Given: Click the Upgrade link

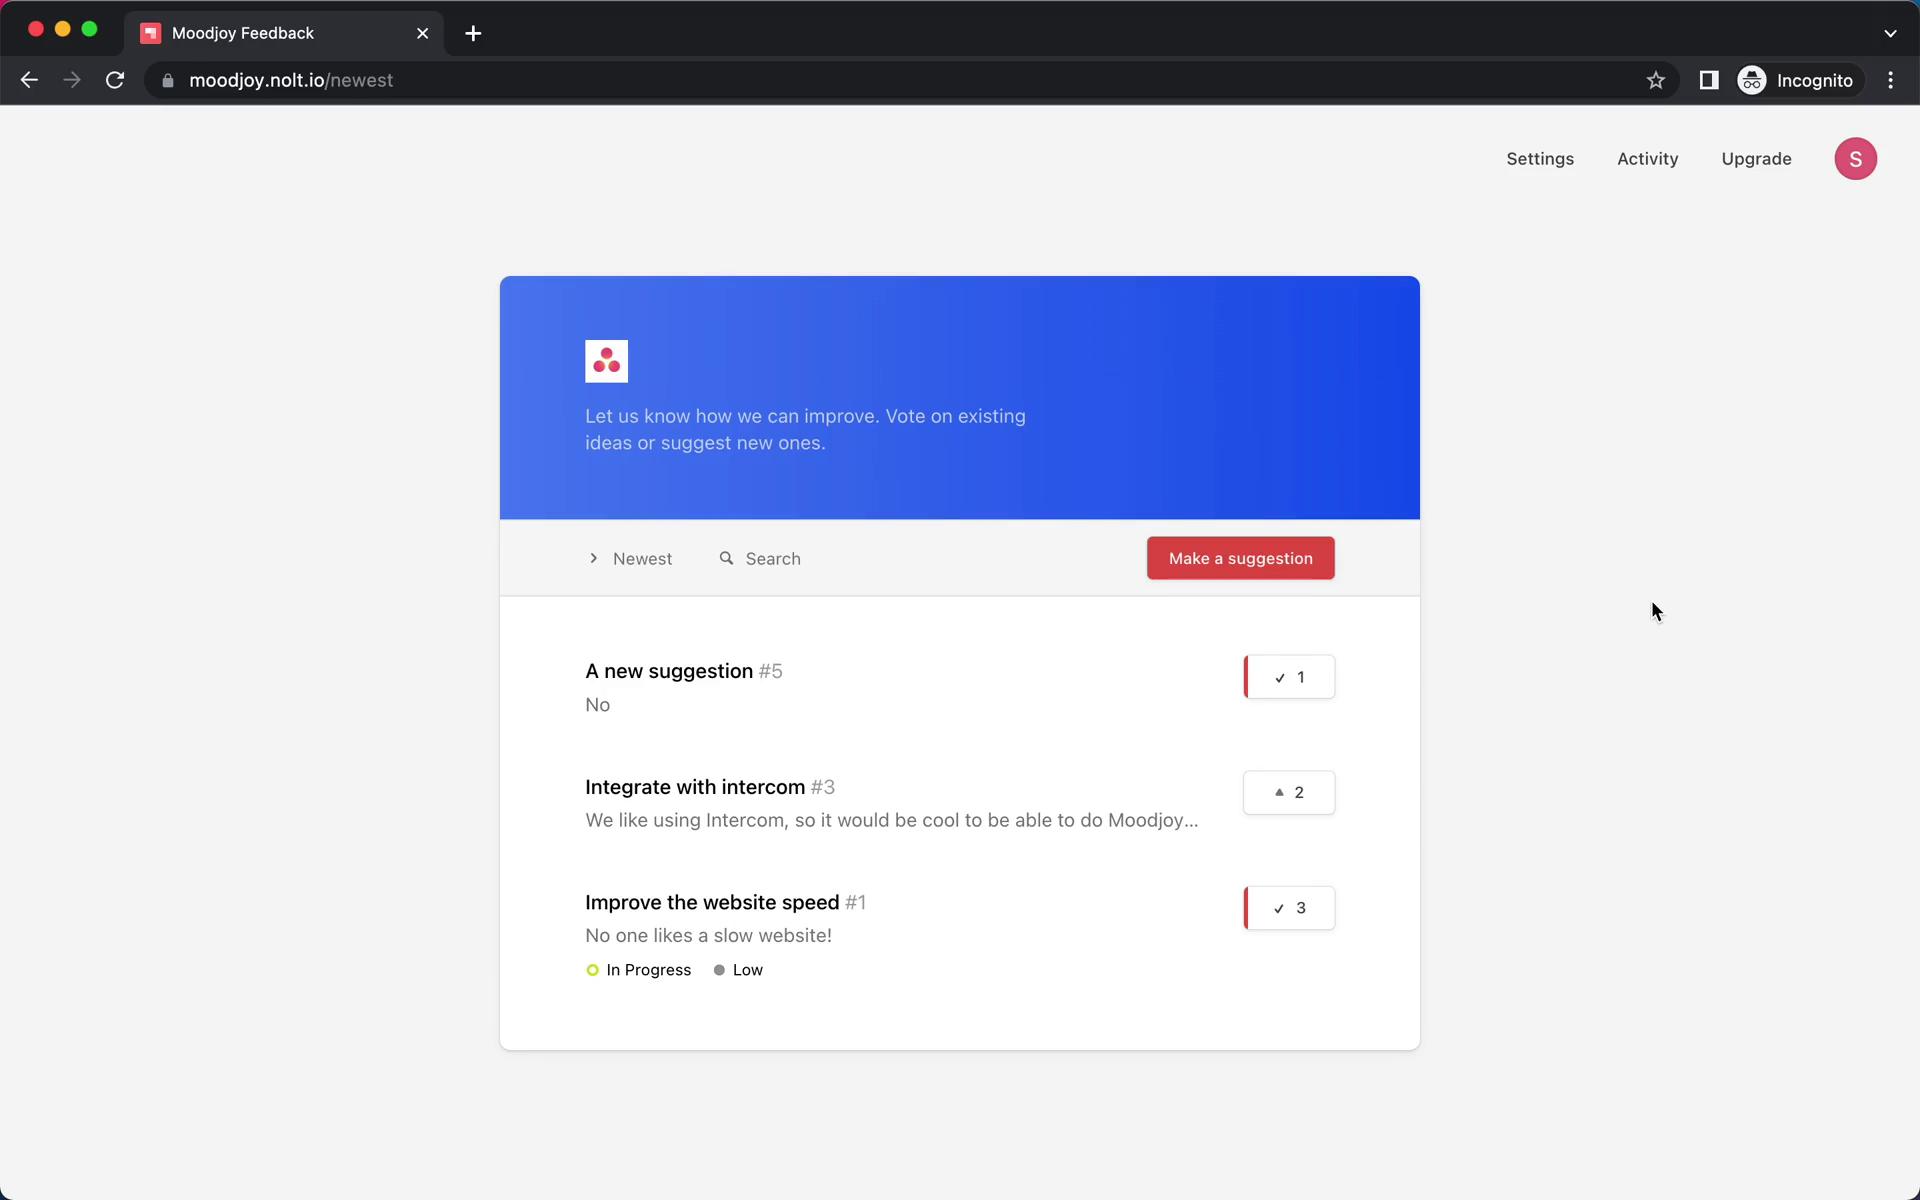Looking at the screenshot, I should point(1757,158).
